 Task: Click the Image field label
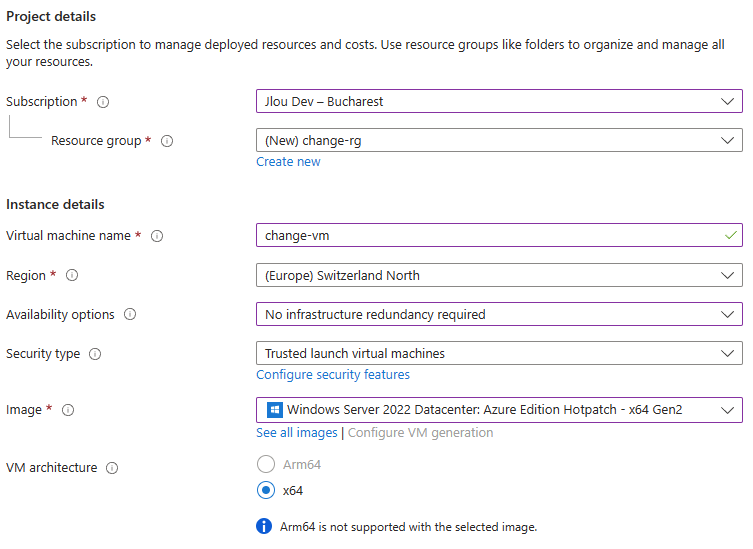(x=24, y=410)
